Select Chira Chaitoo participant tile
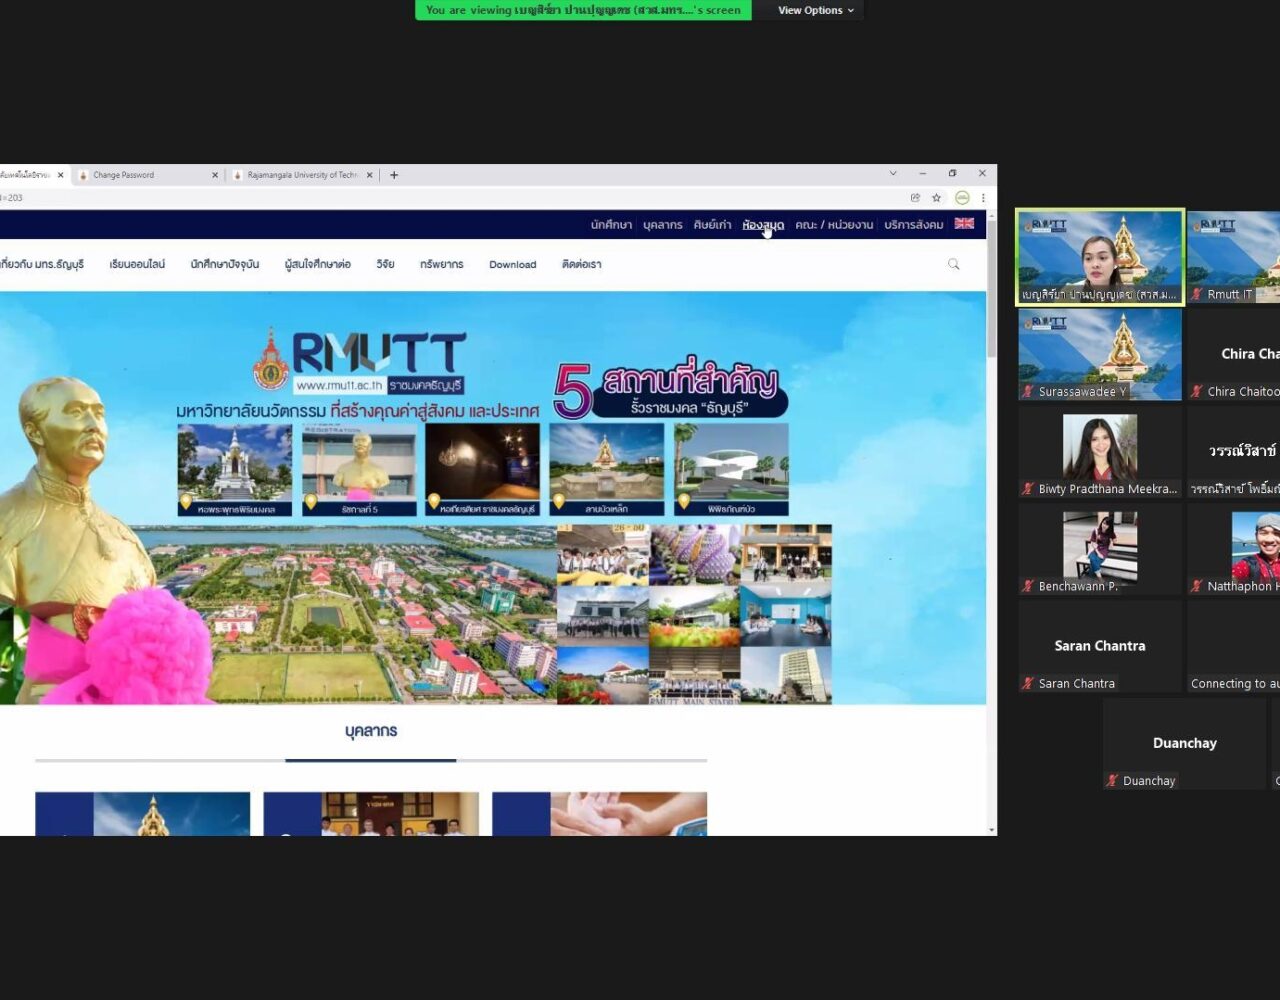The image size is (1280, 1000). (x=1233, y=354)
